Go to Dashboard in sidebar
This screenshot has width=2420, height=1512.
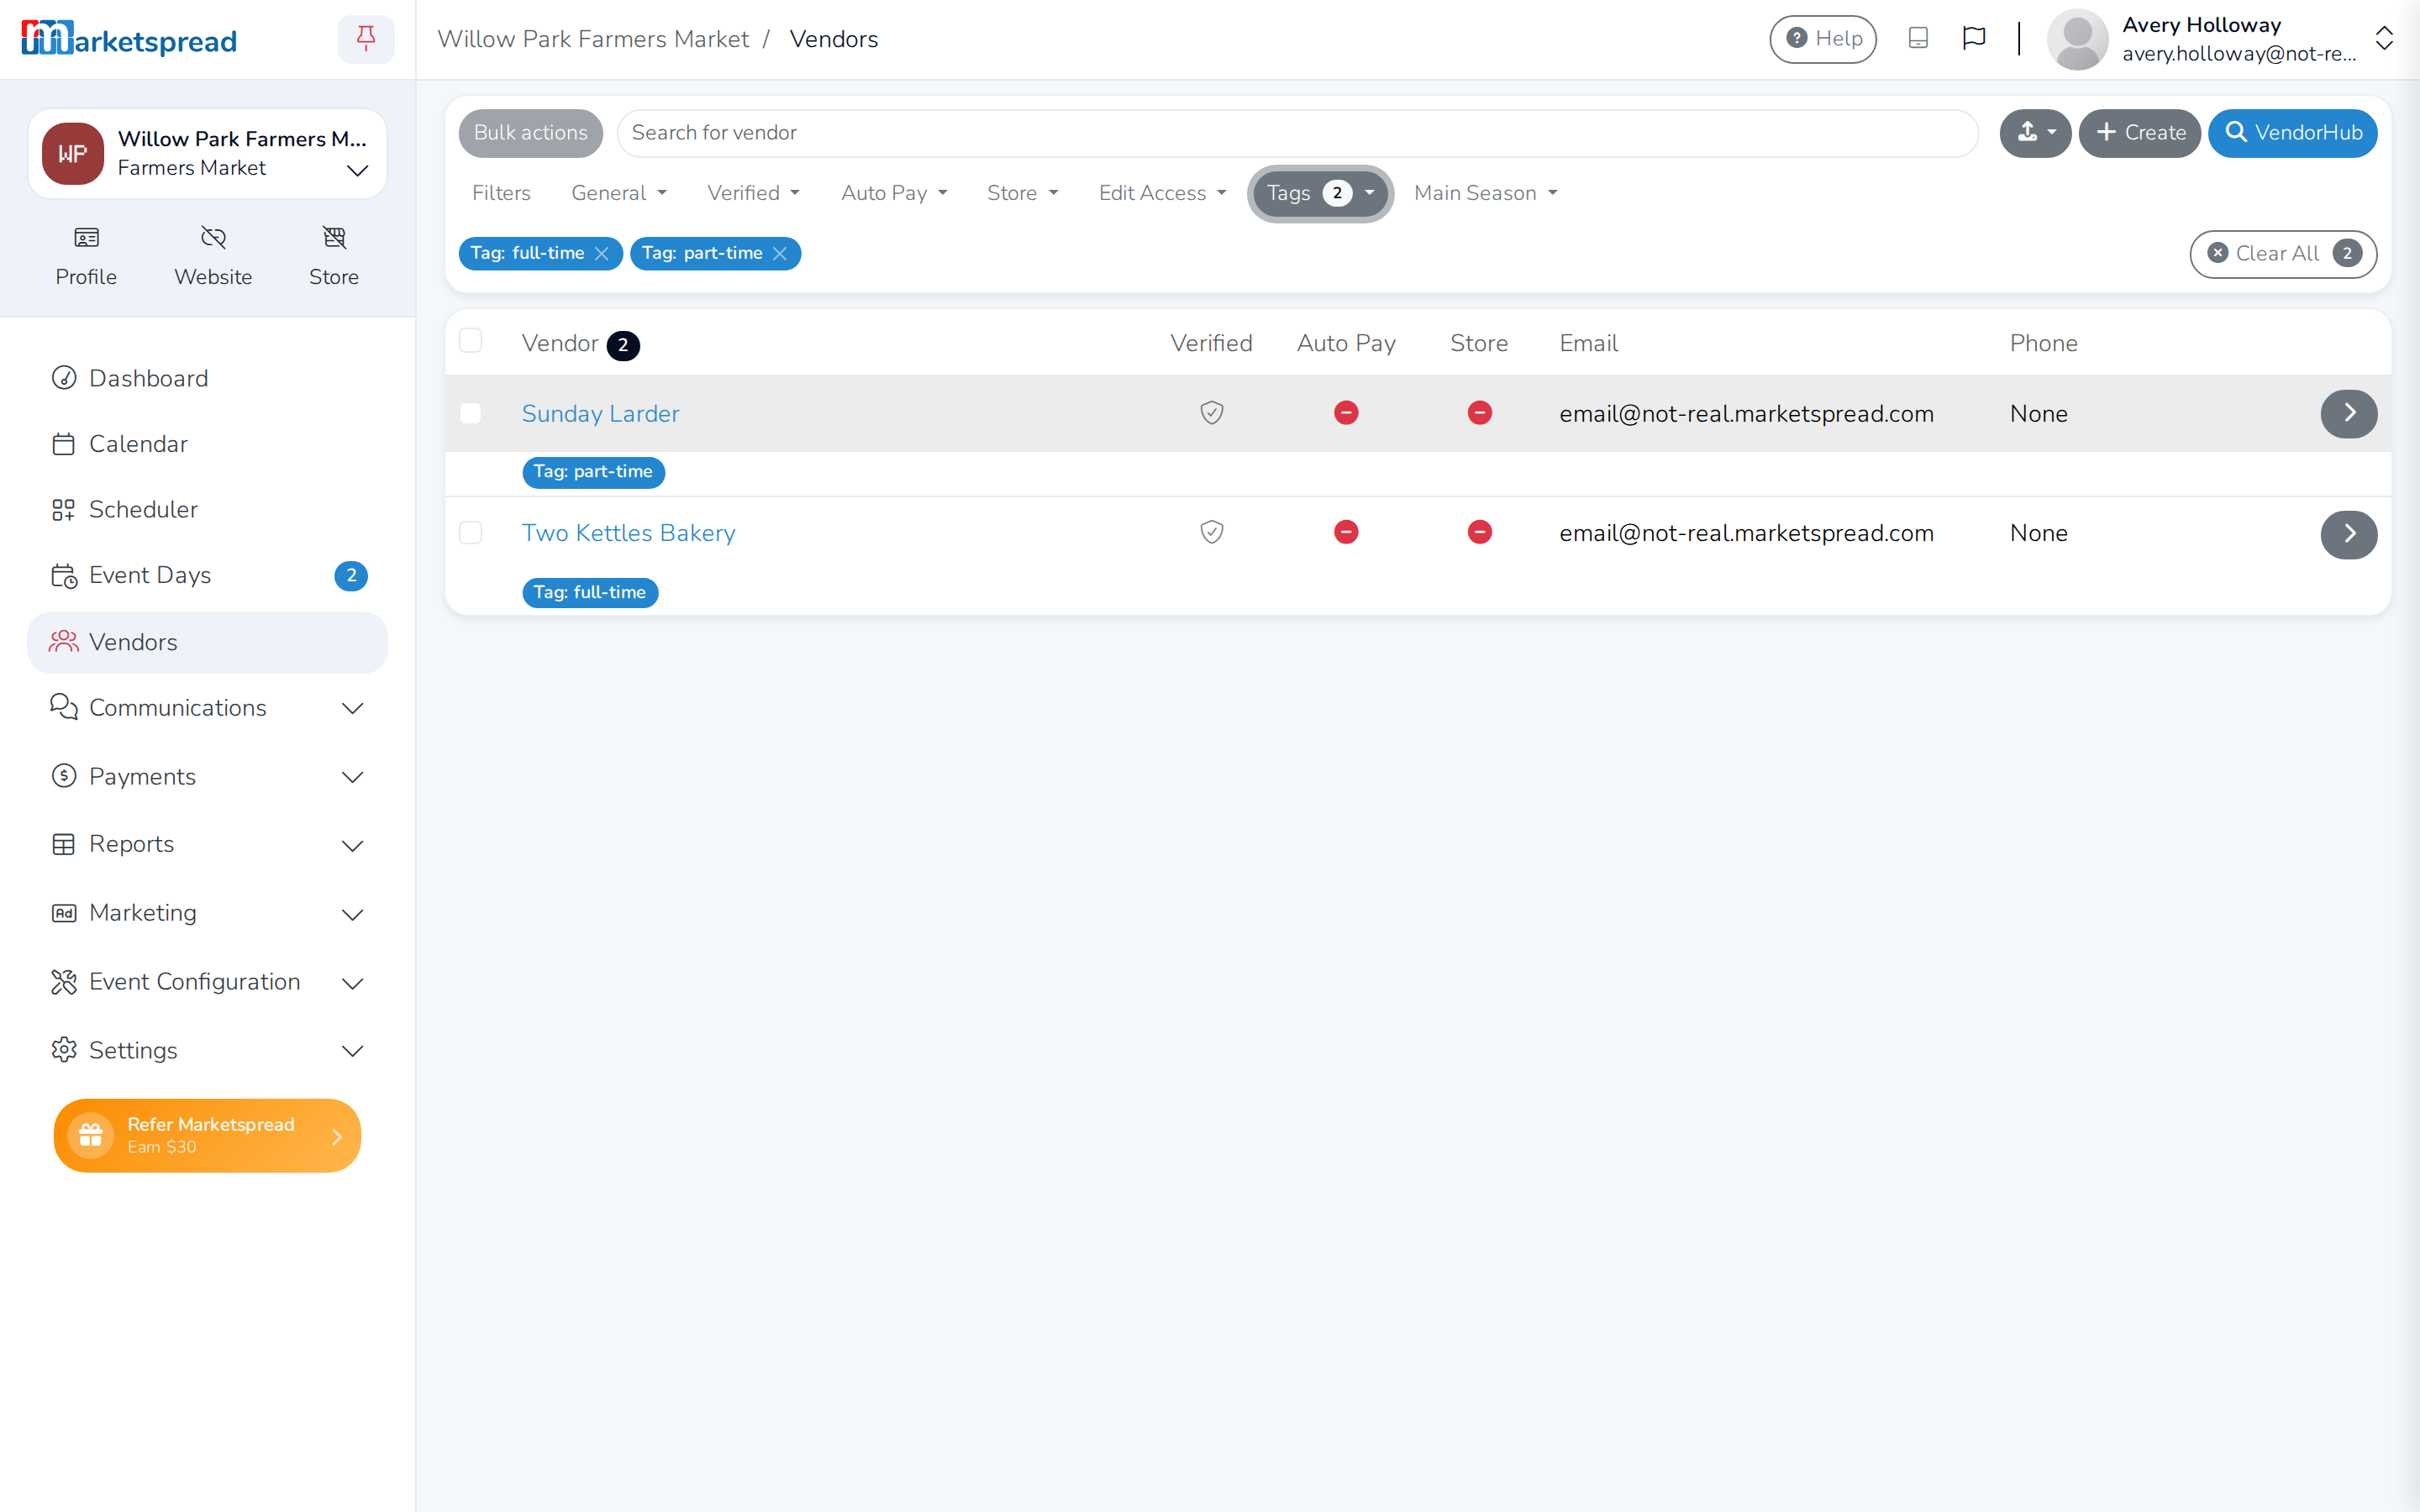point(207,378)
